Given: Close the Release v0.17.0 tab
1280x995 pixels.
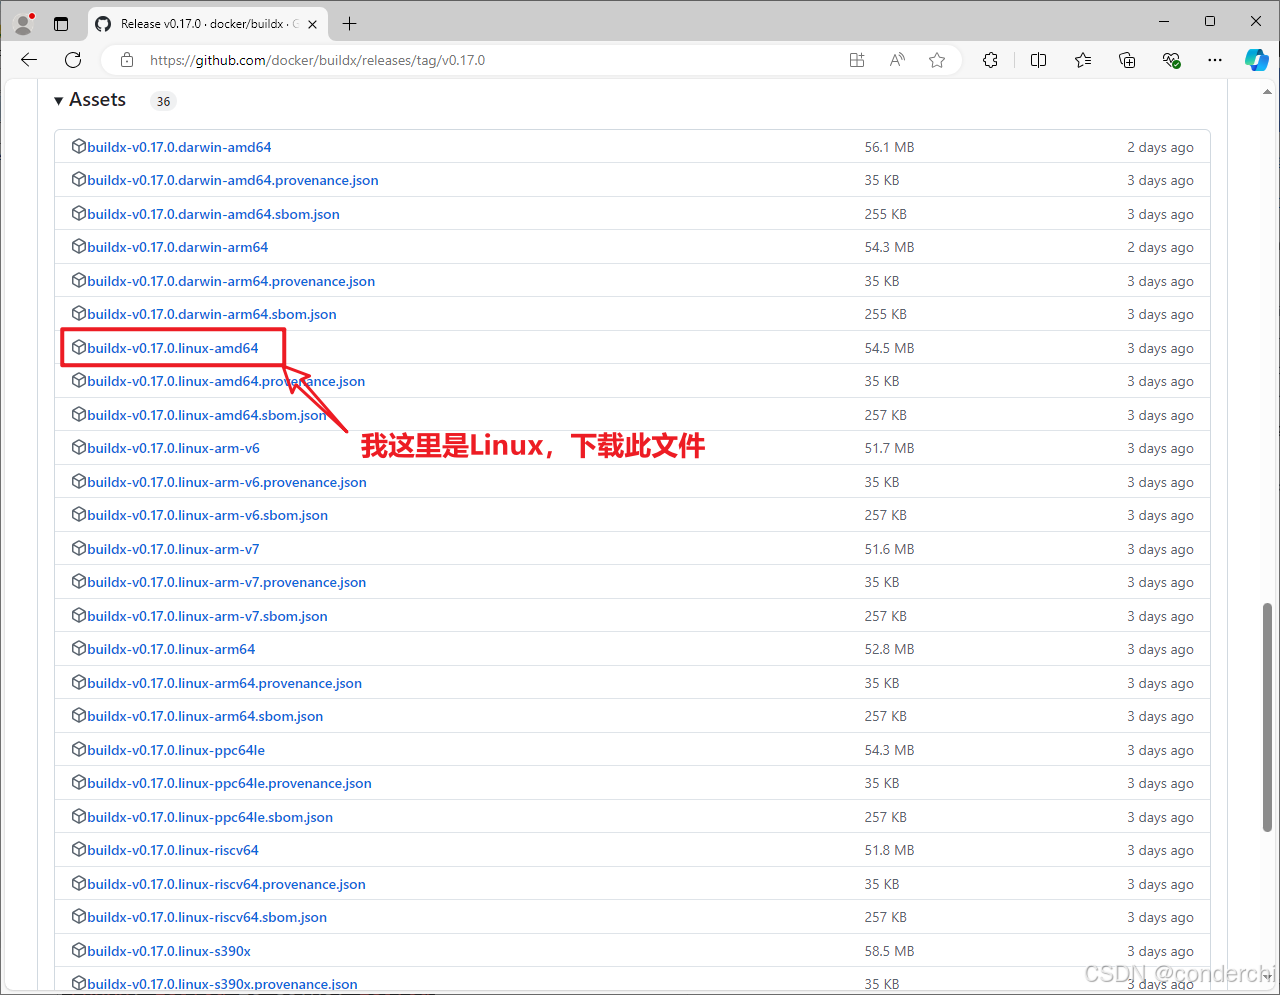Looking at the screenshot, I should coord(313,24).
